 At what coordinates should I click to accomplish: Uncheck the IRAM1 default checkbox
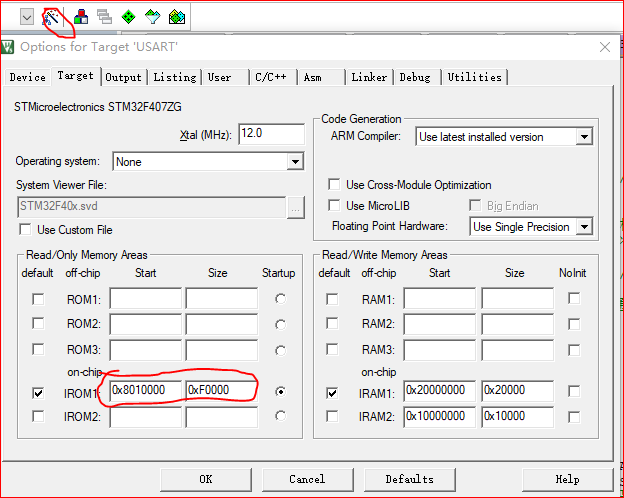[332, 393]
